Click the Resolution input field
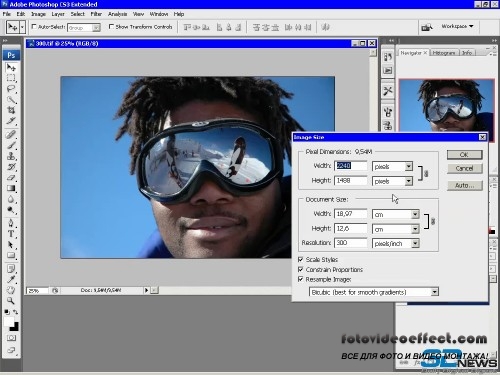500x375 pixels. [x=350, y=243]
